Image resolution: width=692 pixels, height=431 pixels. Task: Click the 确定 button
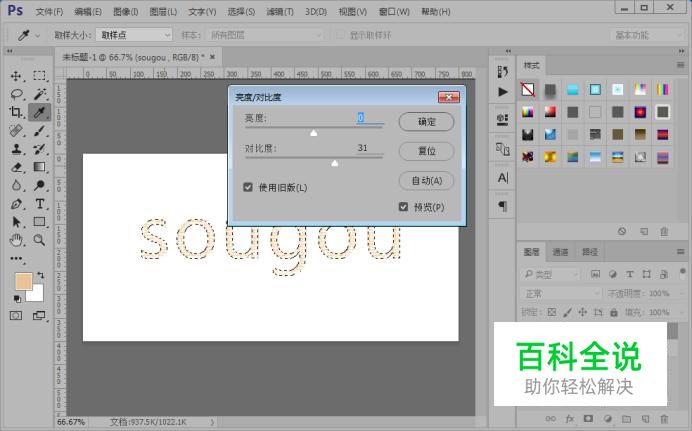(426, 122)
